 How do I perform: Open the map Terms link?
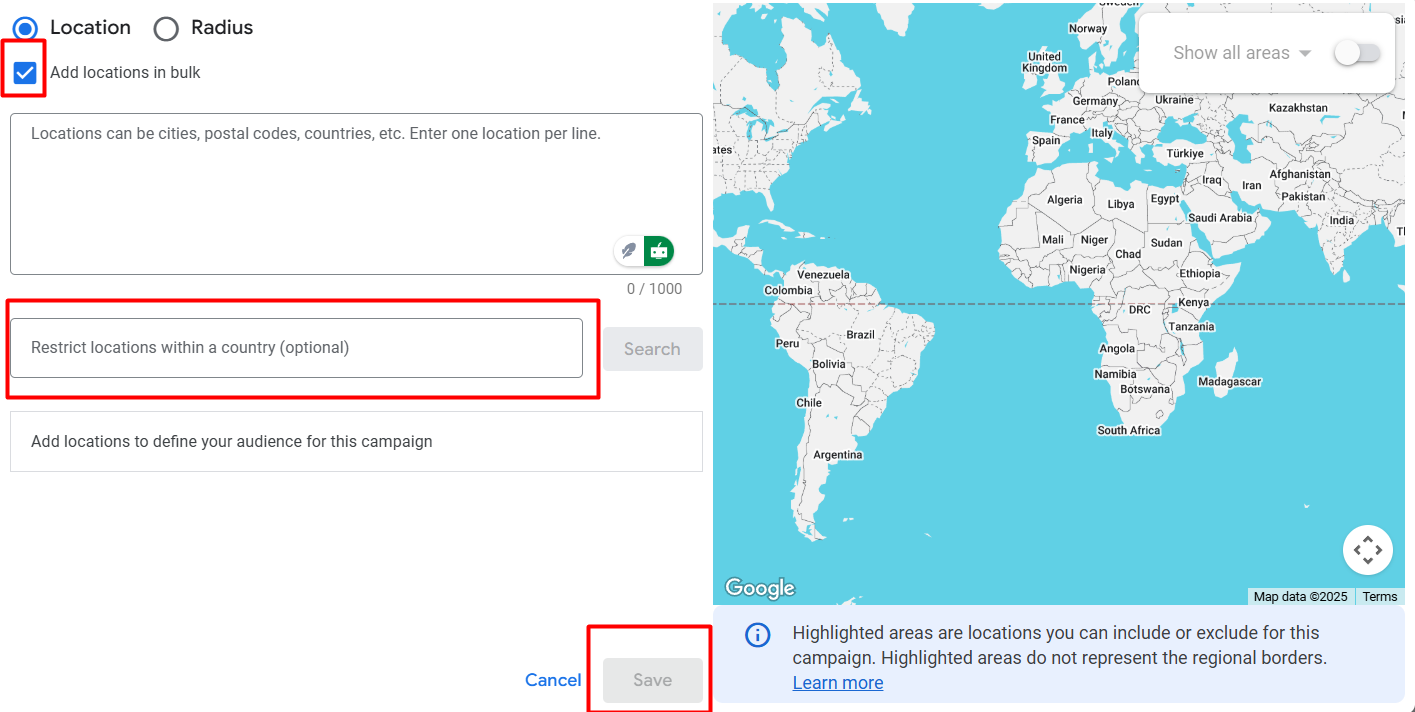coord(1379,597)
